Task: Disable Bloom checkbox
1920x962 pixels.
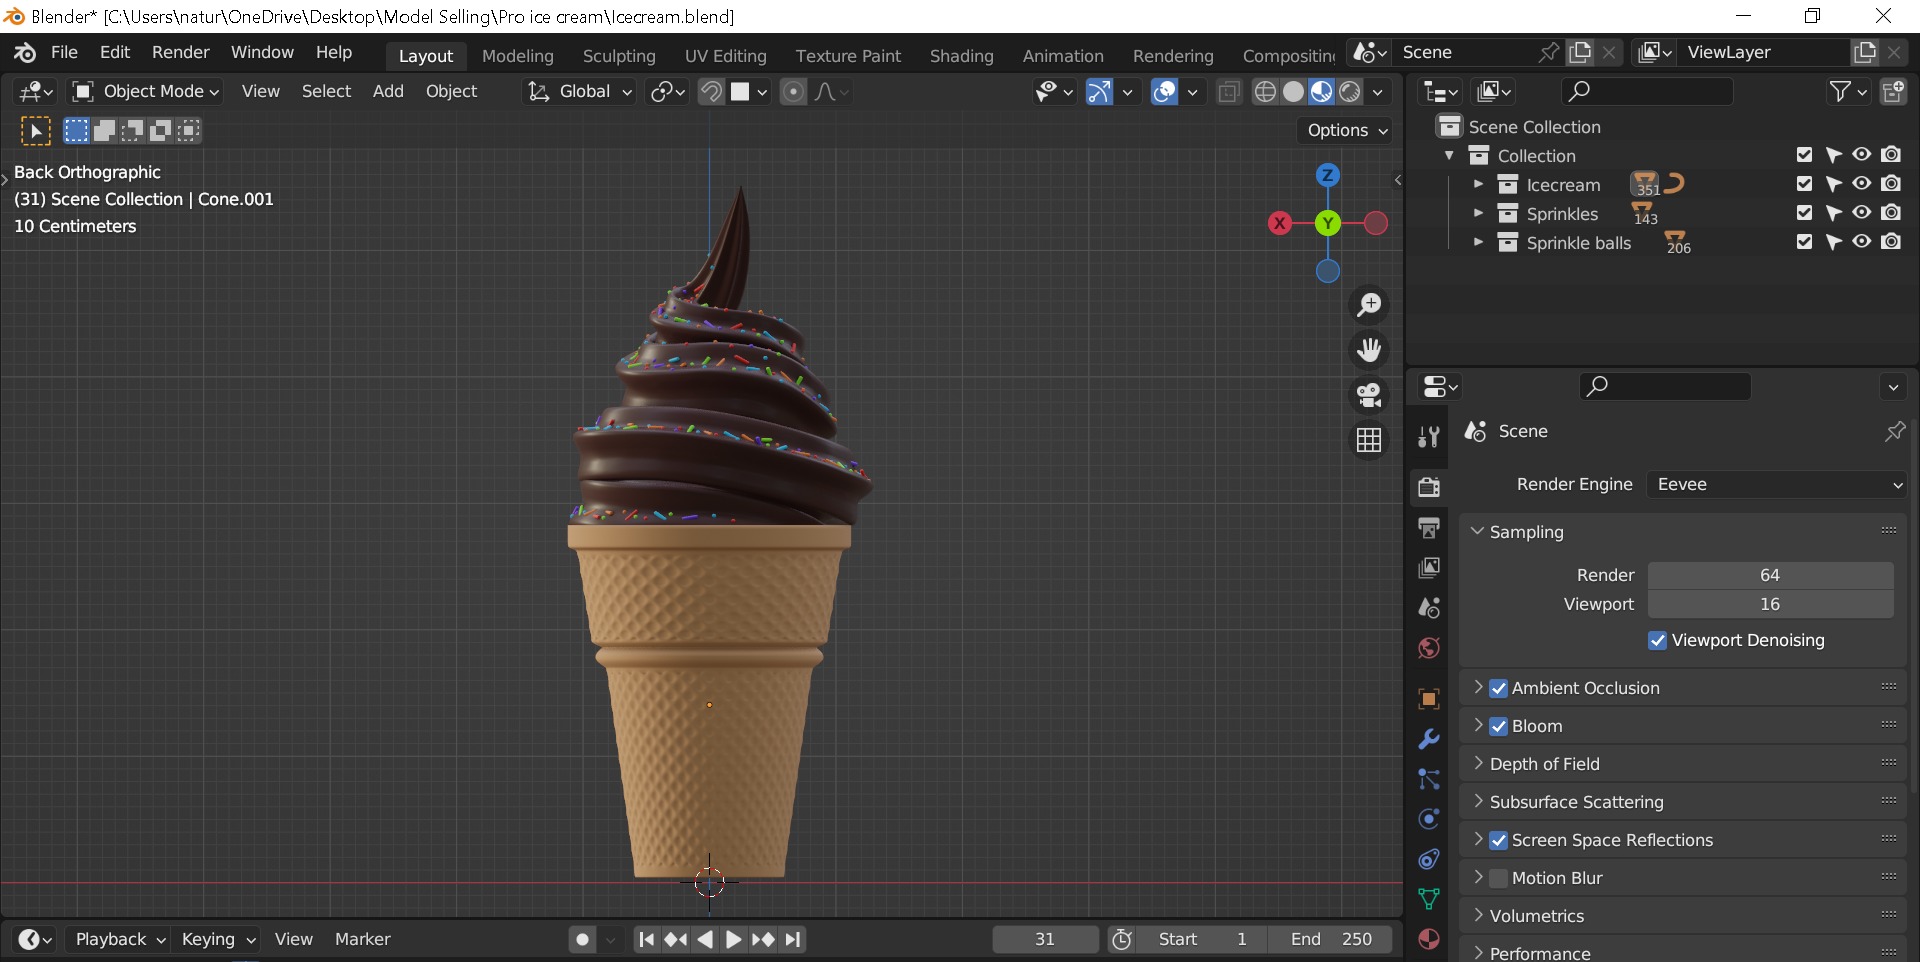Action: click(x=1498, y=726)
